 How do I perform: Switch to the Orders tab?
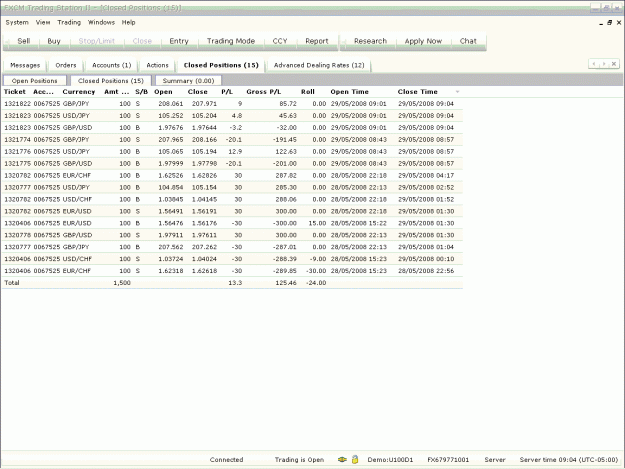[66, 65]
